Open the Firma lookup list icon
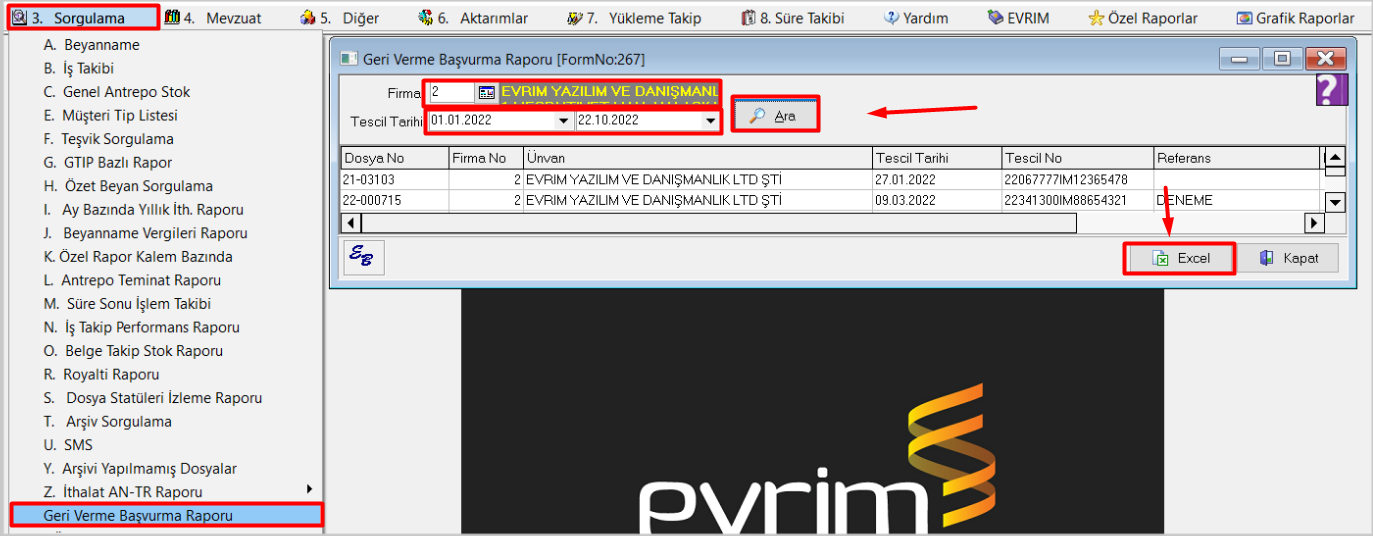Viewport: 1373px width, 536px height. pos(486,92)
